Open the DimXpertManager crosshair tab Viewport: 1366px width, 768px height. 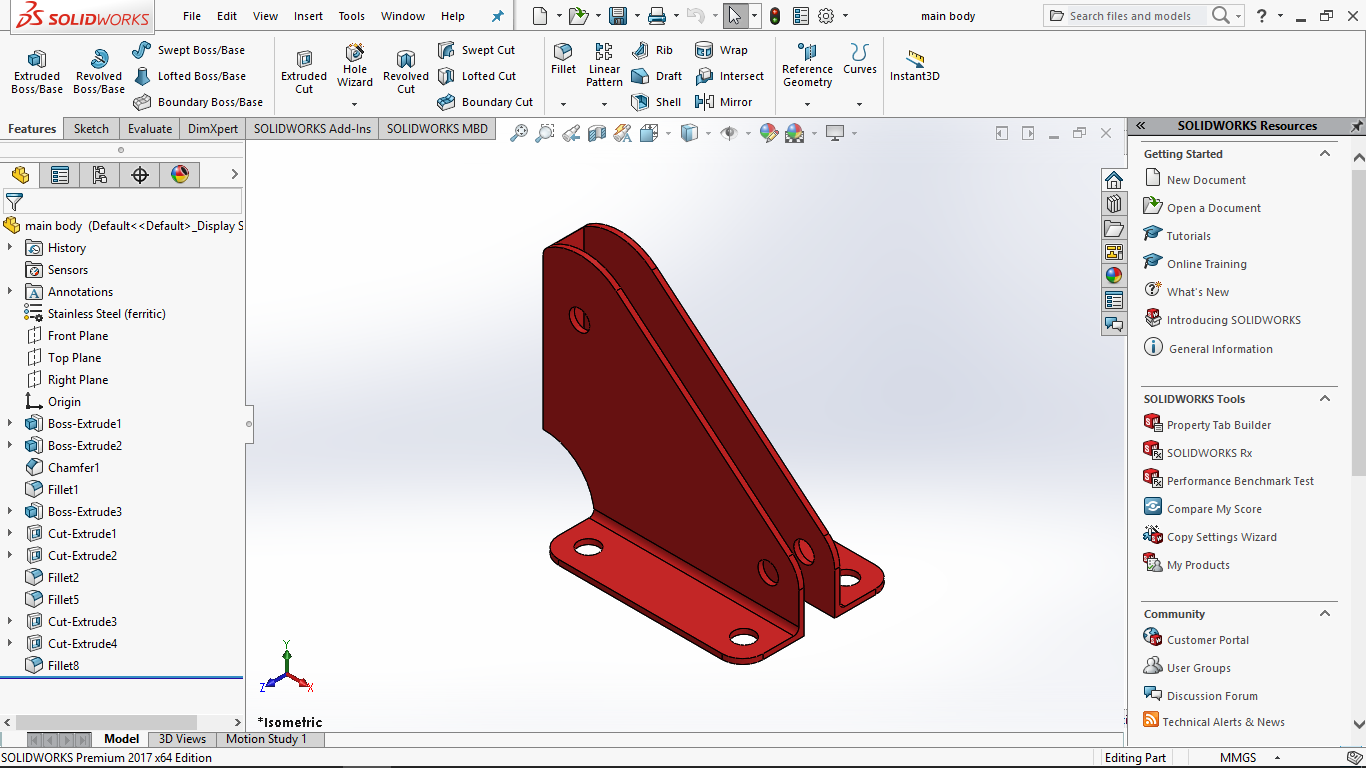[x=140, y=175]
